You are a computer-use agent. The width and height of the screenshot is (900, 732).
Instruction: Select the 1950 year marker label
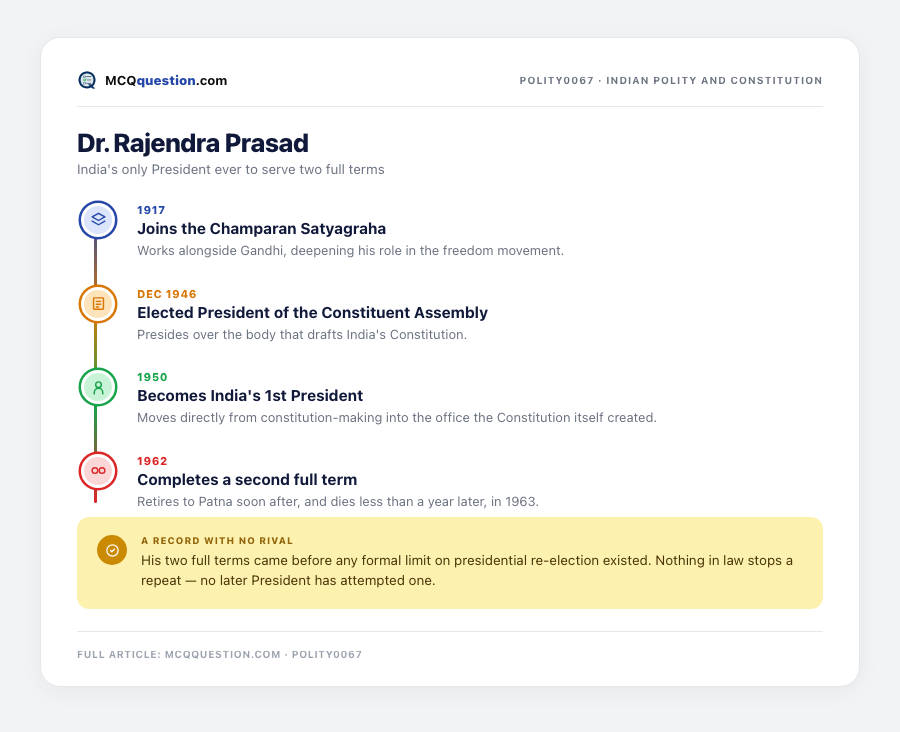pyautogui.click(x=152, y=377)
